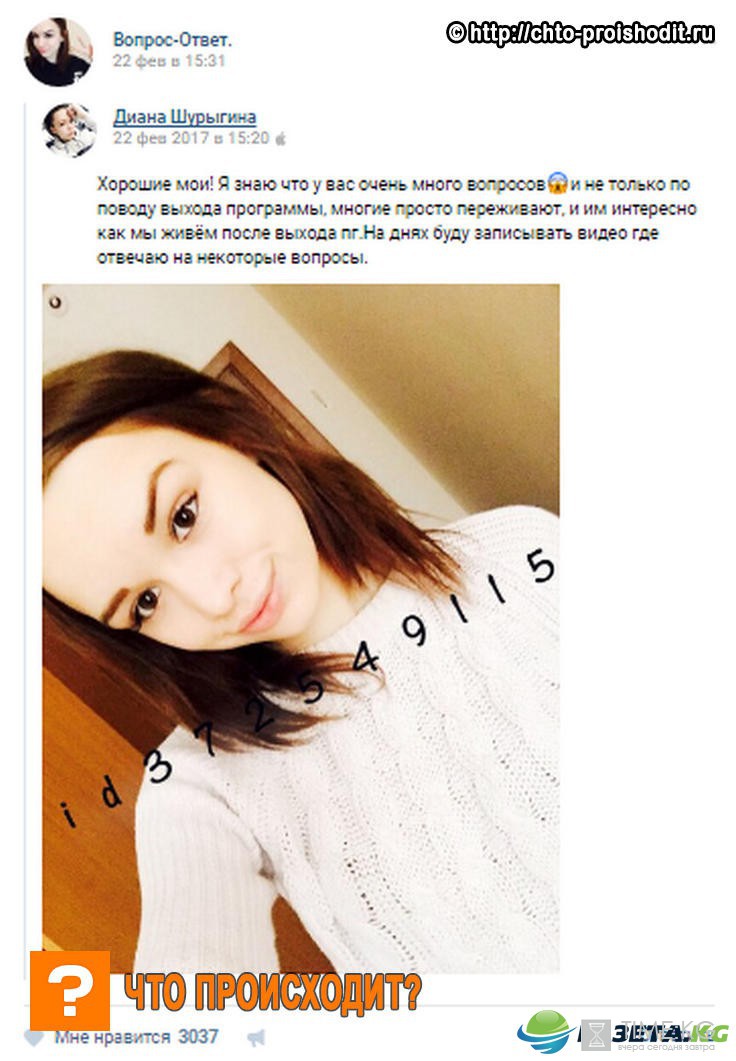
Task: Click the scared emoji in post text
Action: coord(557,183)
